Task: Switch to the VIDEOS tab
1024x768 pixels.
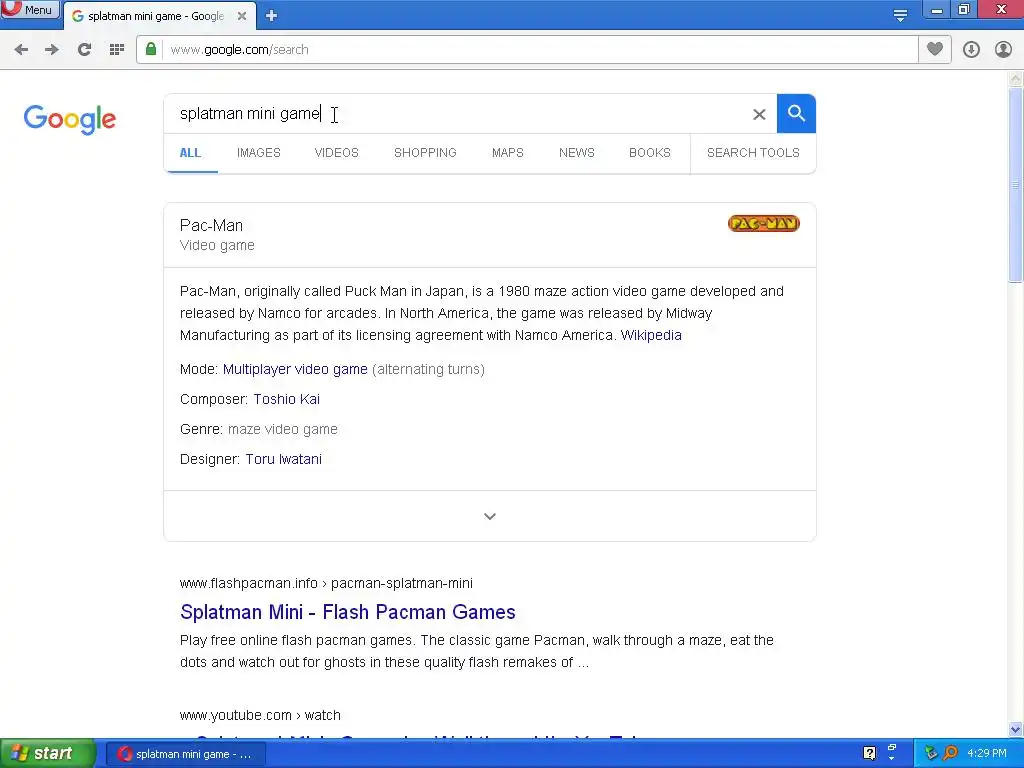Action: click(336, 153)
